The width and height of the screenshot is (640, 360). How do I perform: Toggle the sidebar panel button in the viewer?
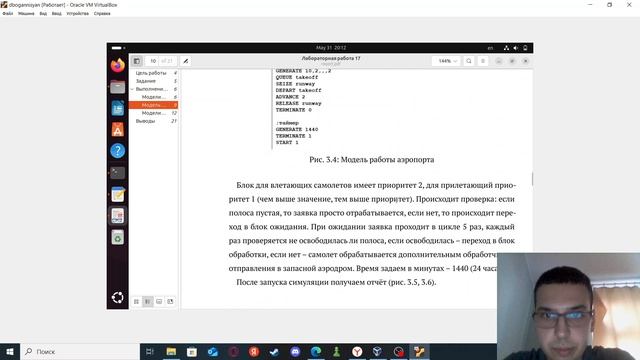point(137,61)
